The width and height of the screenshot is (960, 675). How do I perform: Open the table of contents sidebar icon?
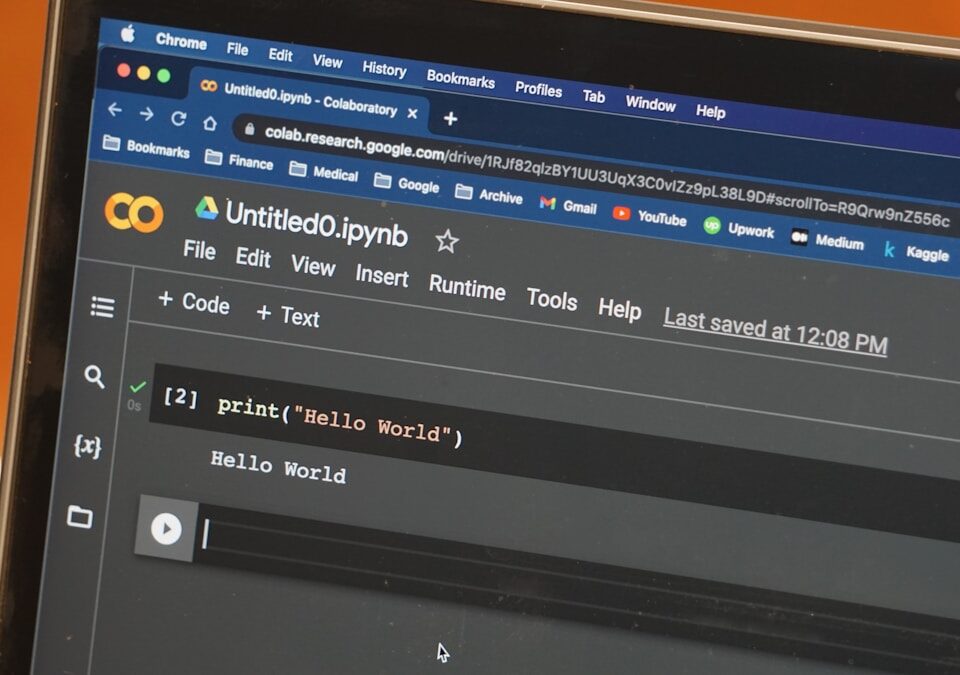pos(102,307)
